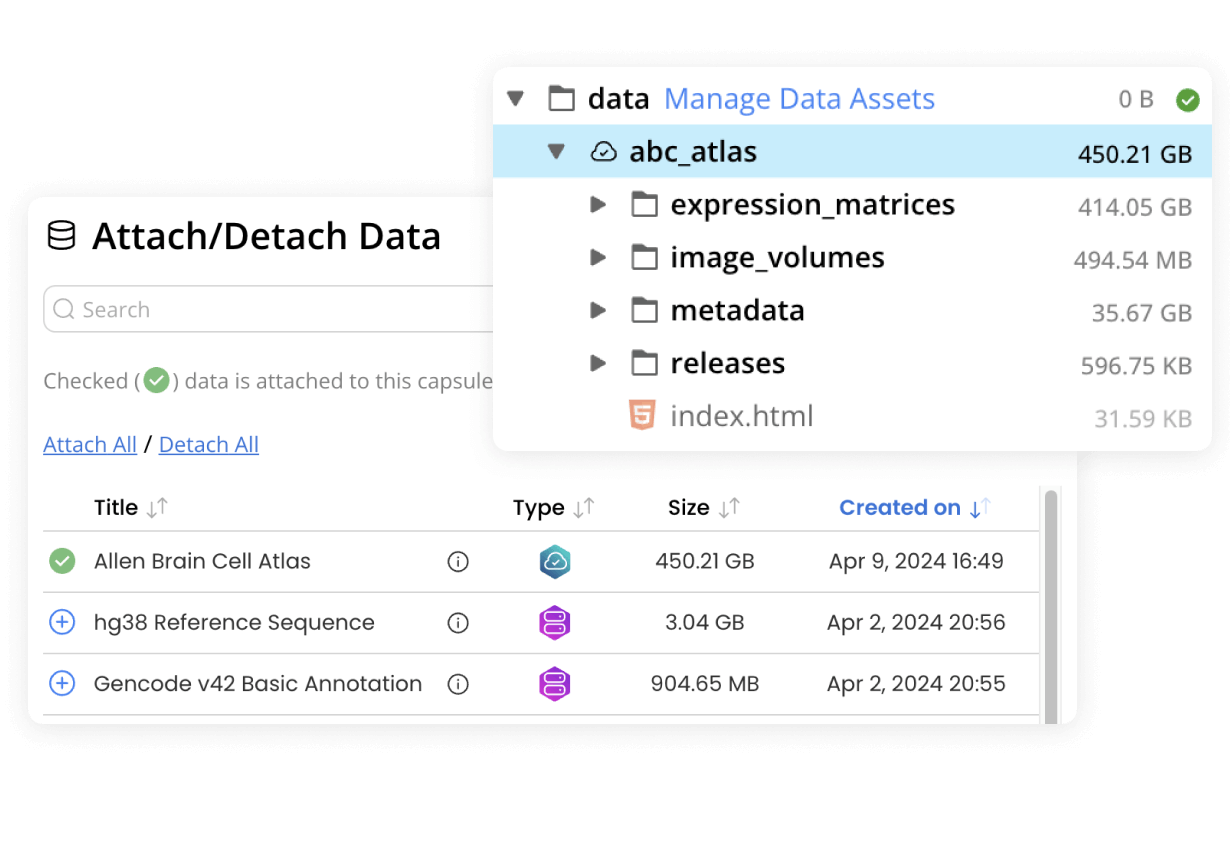The width and height of the screenshot is (1230, 860).
Task: Click the green checkmark beside the data folder size
Action: click(1188, 100)
